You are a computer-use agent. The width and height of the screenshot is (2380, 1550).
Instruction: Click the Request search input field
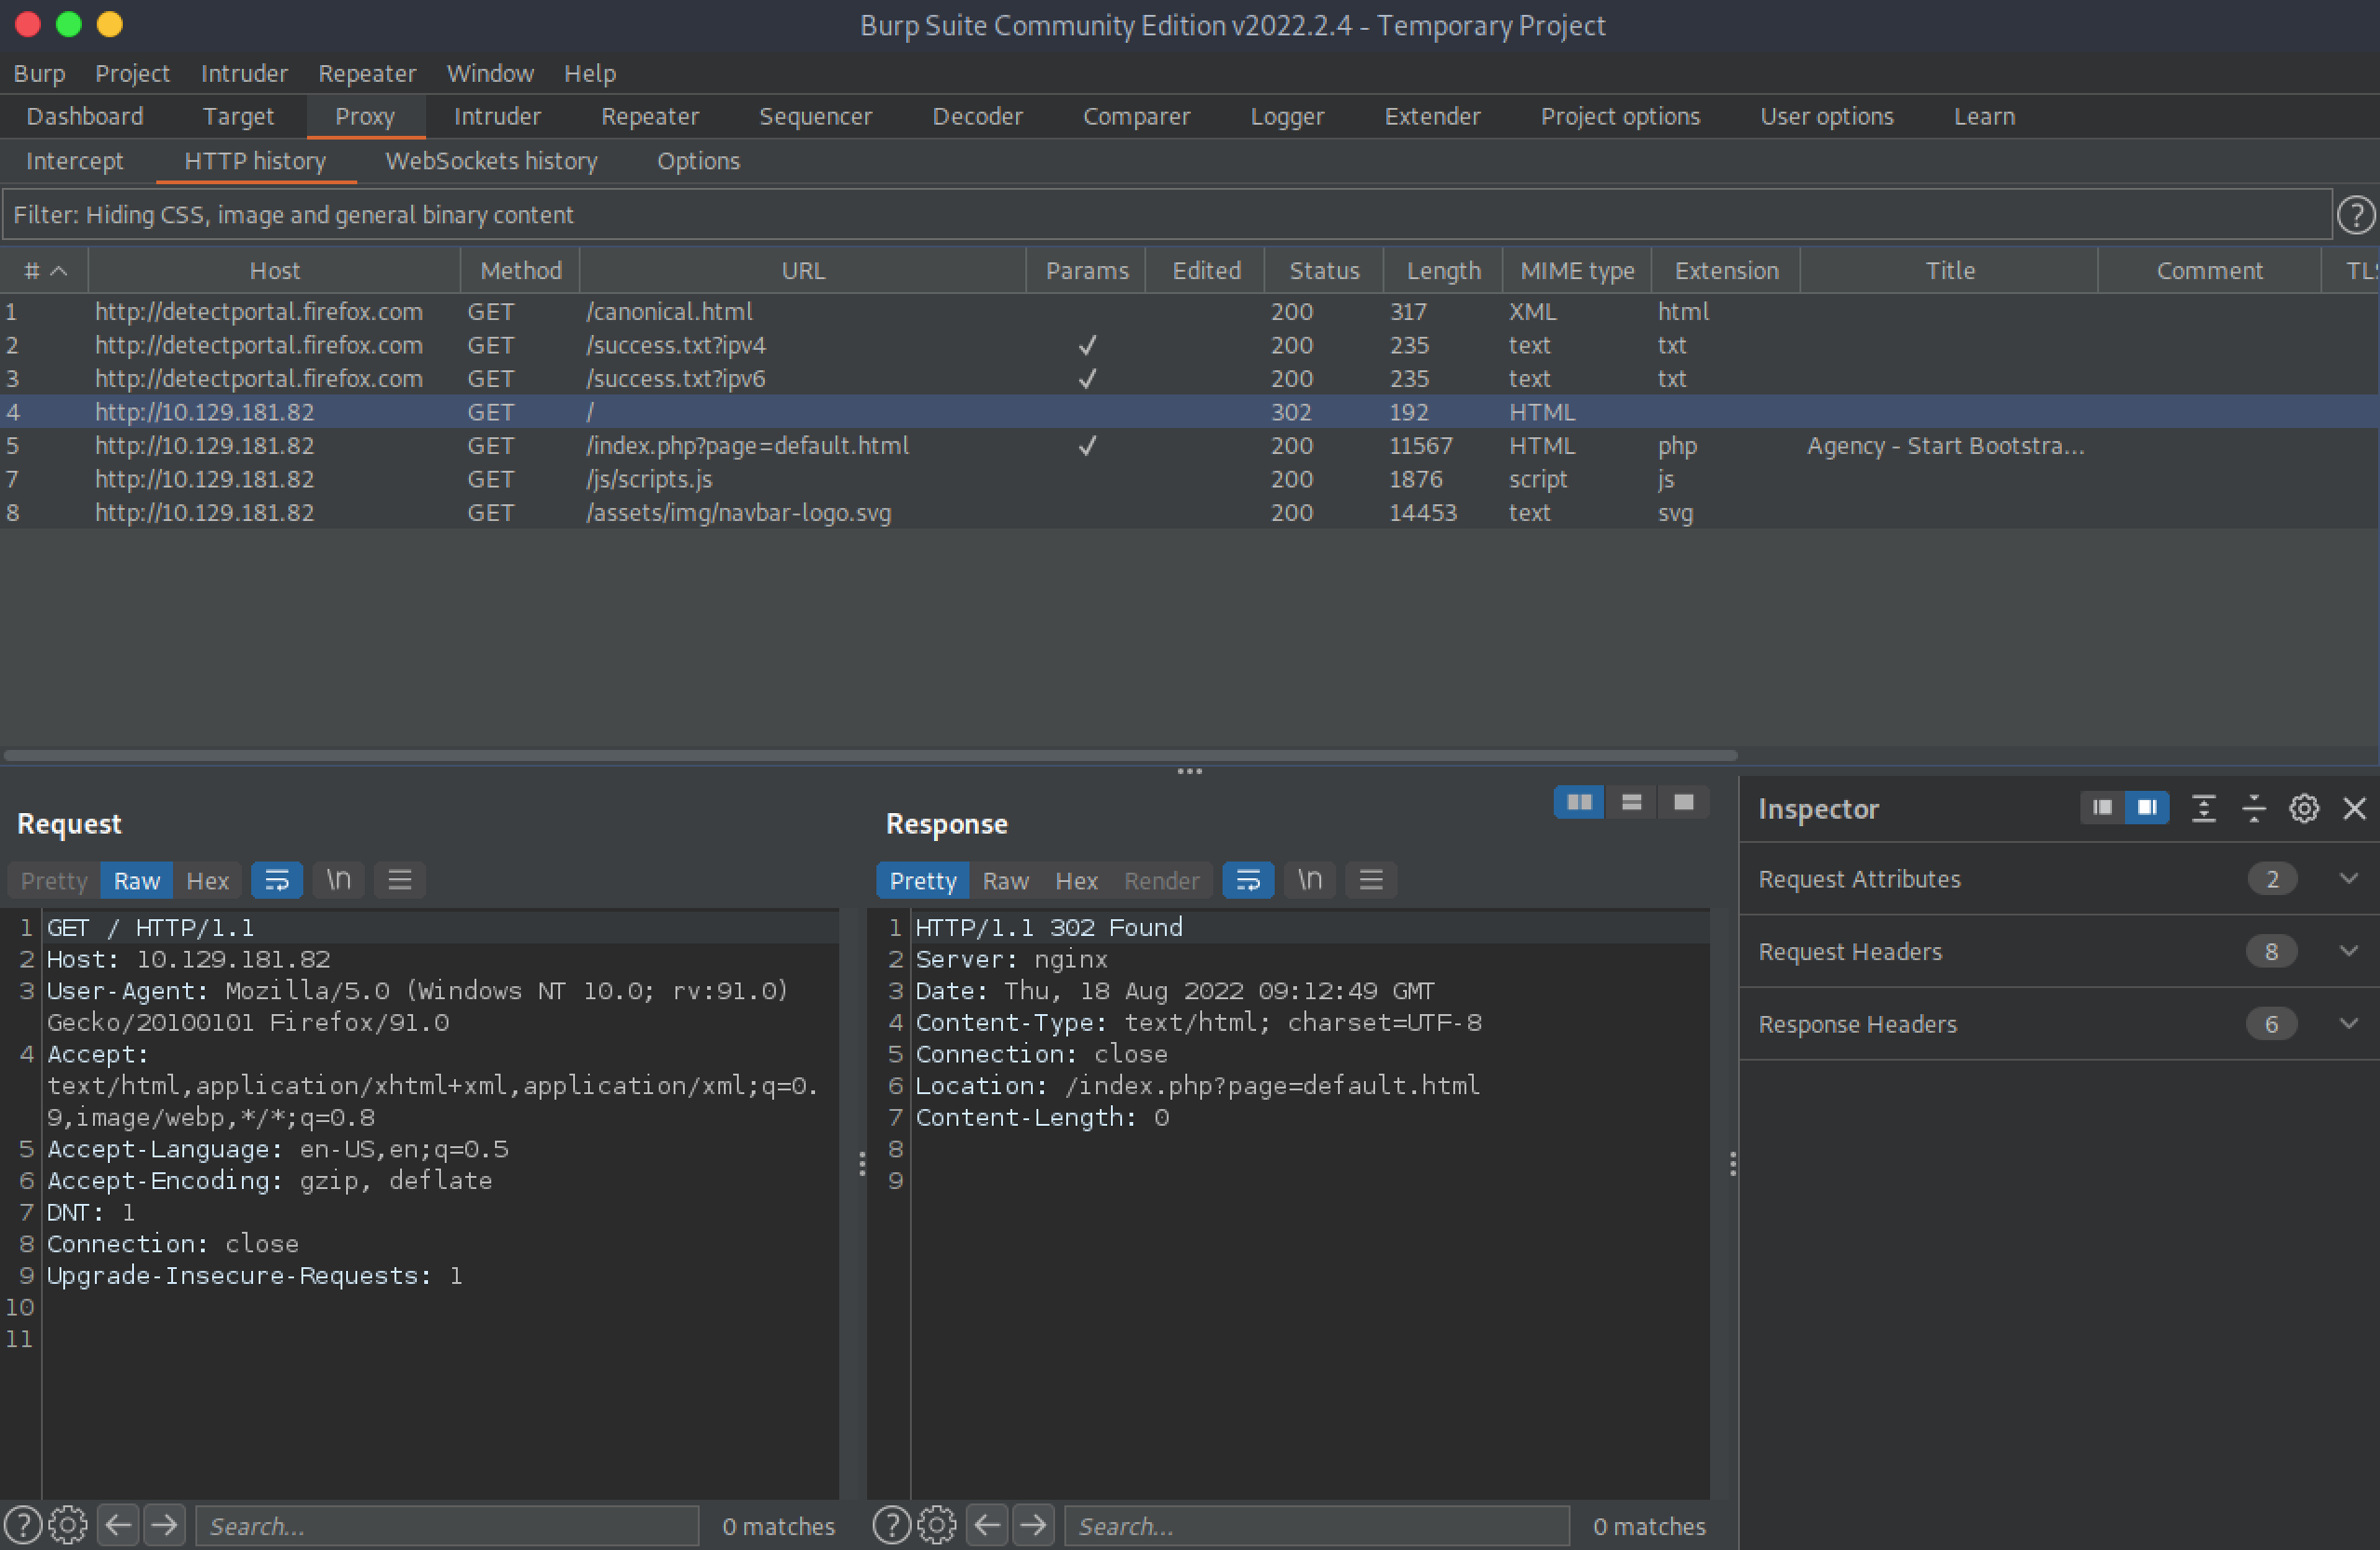point(447,1526)
